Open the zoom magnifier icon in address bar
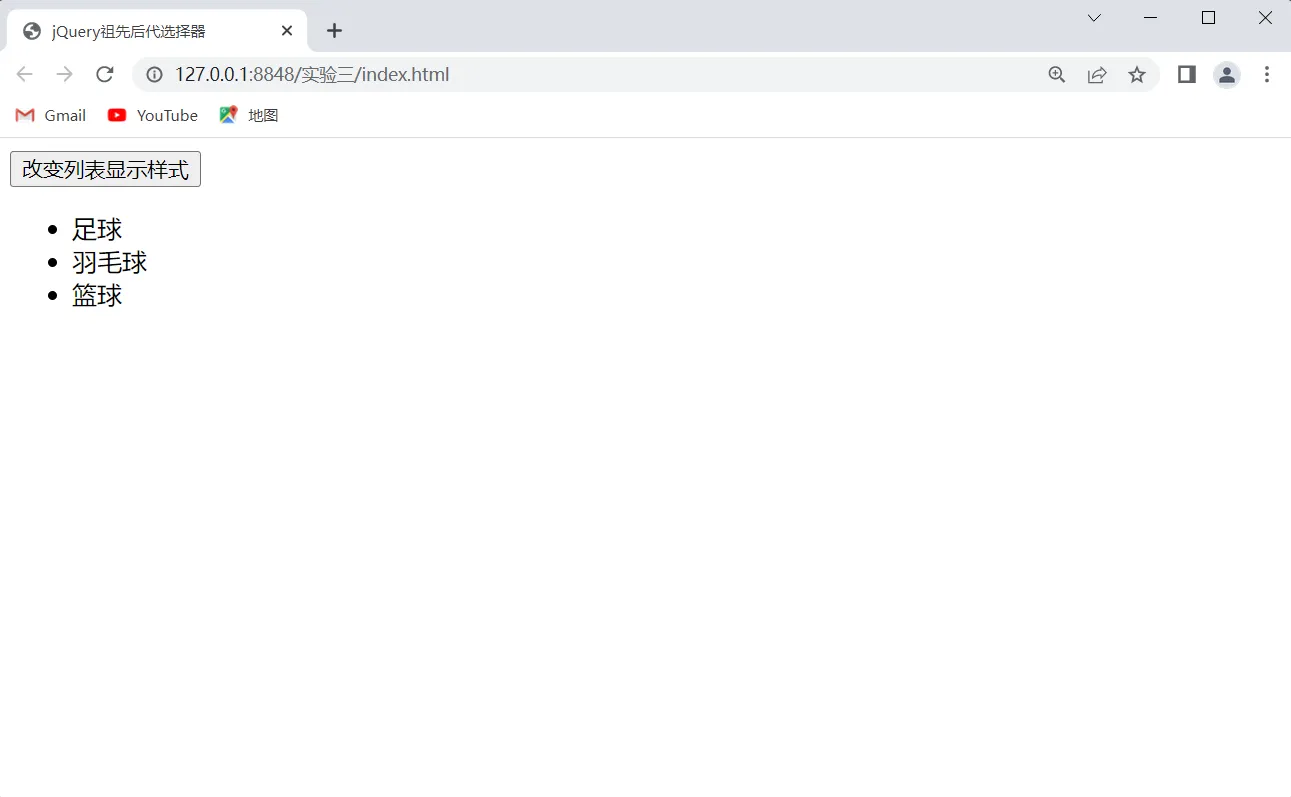1291x797 pixels. [1057, 74]
